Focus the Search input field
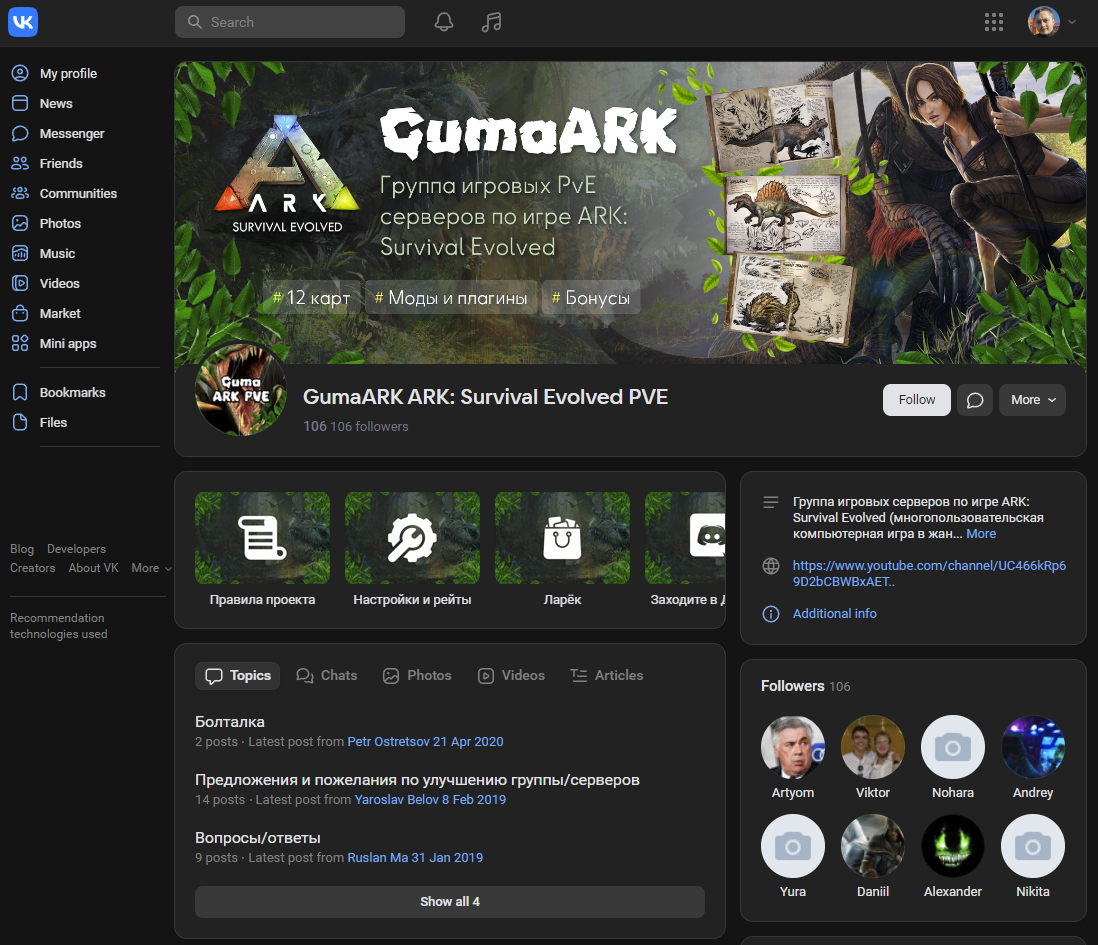The width and height of the screenshot is (1098, 945). point(290,22)
